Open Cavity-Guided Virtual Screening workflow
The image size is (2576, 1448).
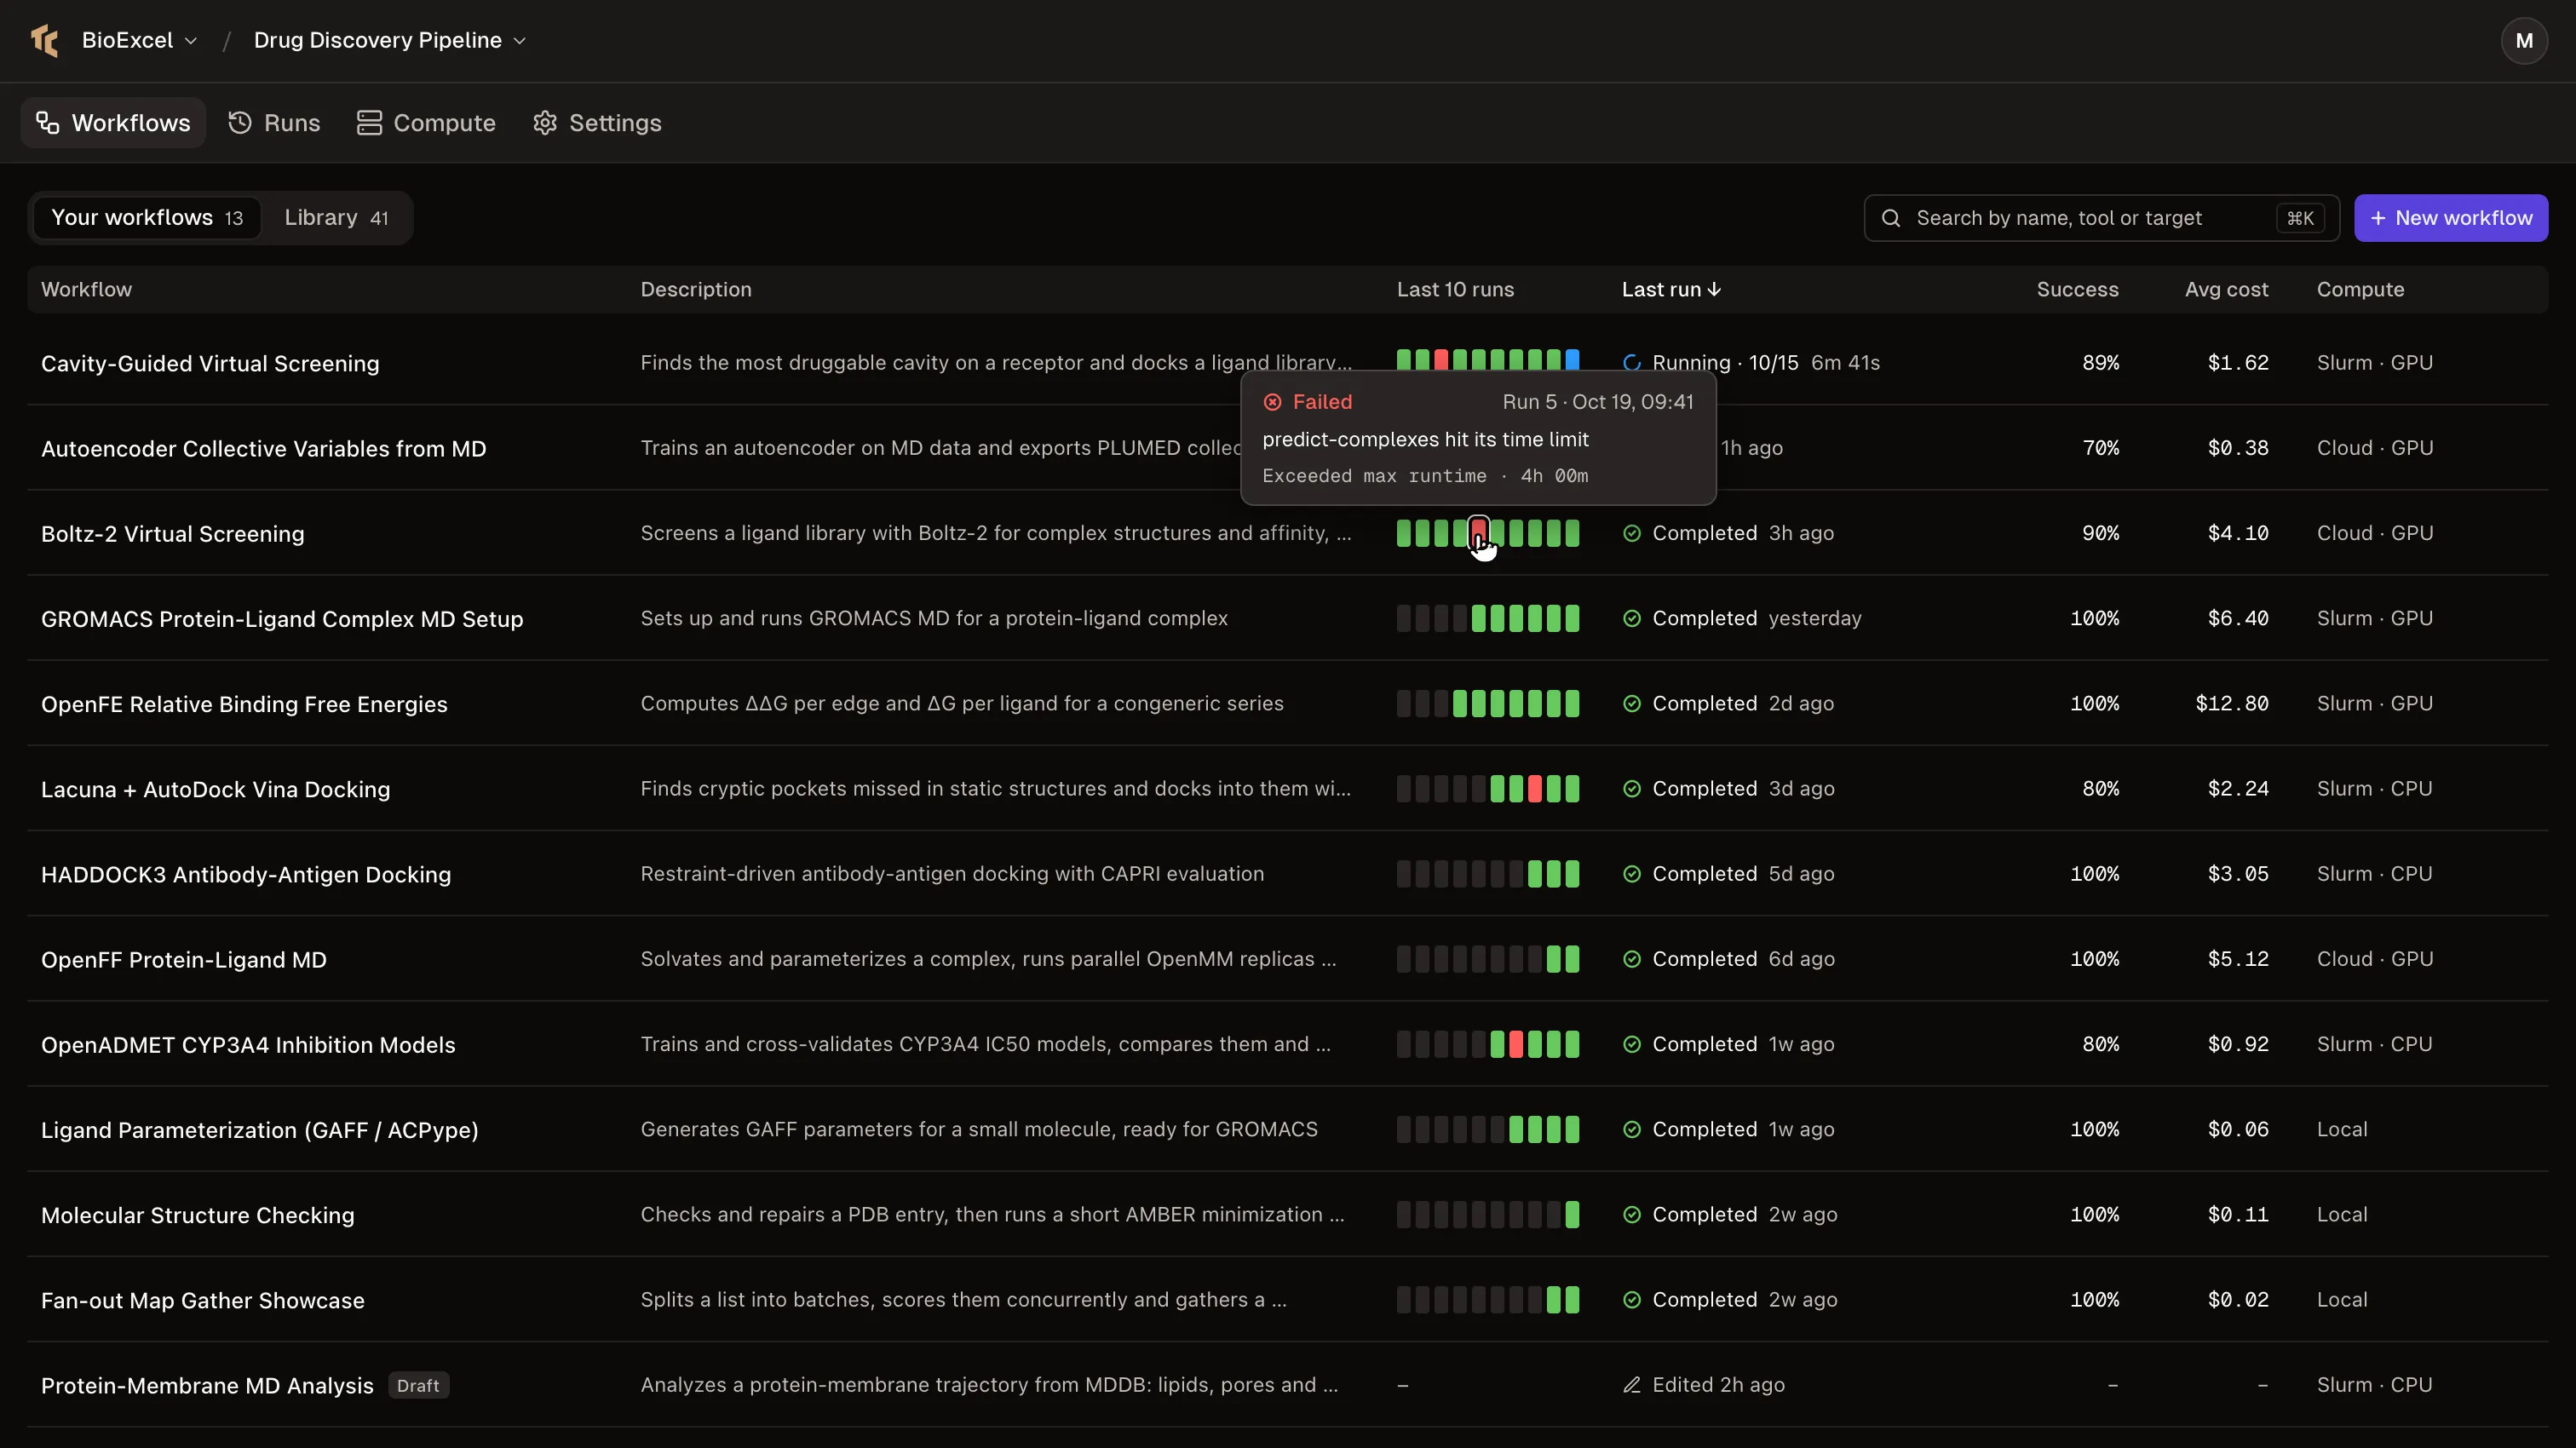point(210,364)
